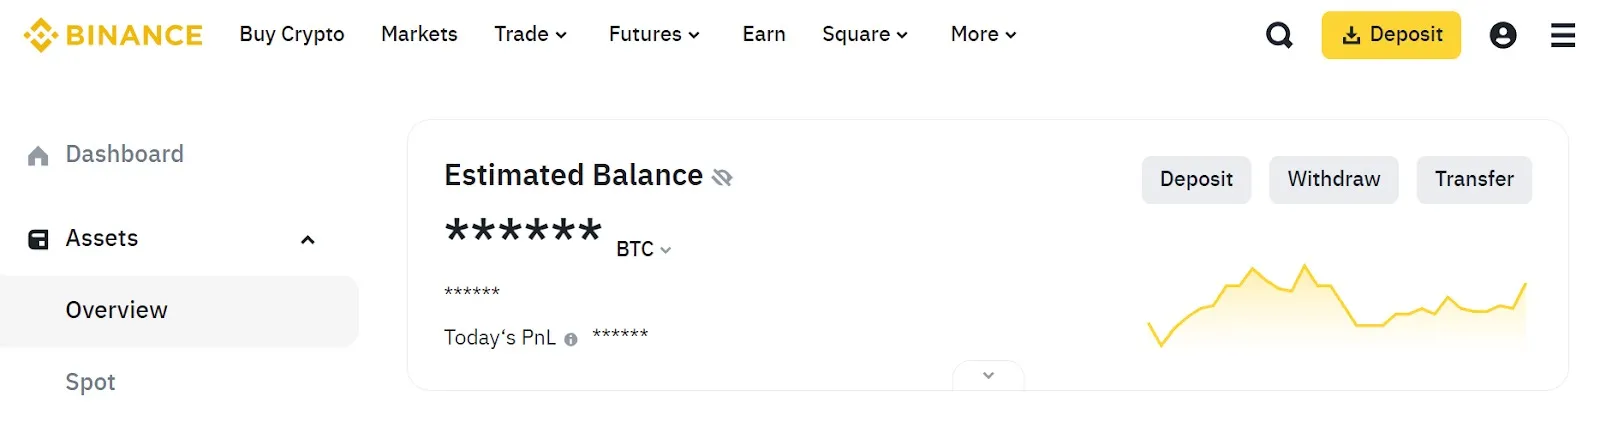Expand the balance card bottom chevron
The width and height of the screenshot is (1600, 421).
(x=988, y=376)
